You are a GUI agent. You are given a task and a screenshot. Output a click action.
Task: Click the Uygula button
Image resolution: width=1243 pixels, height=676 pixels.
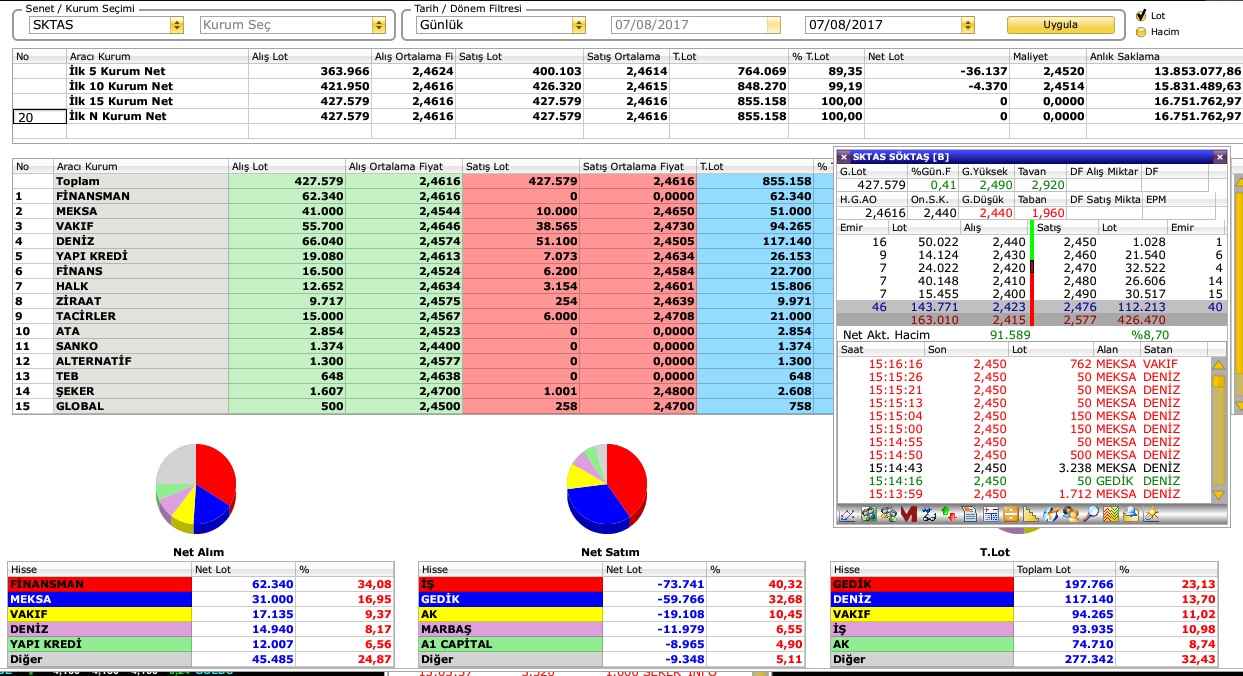point(1060,25)
